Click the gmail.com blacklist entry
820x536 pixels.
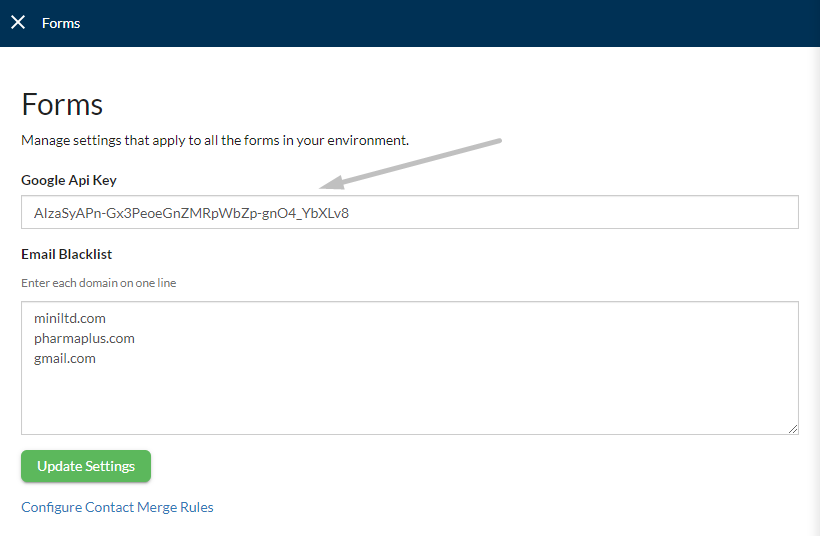click(65, 359)
